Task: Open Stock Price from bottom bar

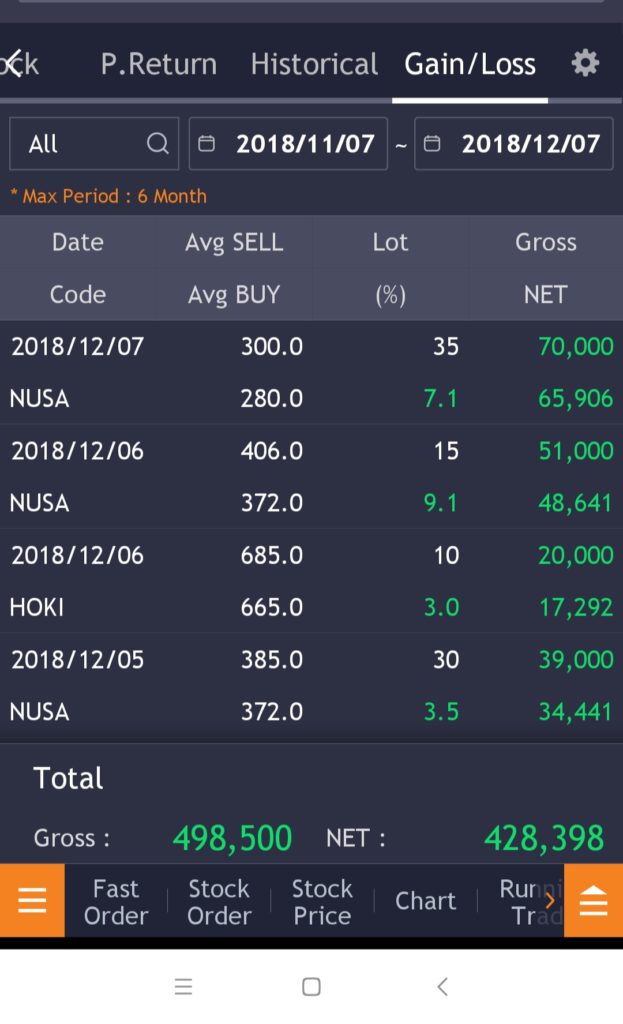Action: (x=322, y=901)
